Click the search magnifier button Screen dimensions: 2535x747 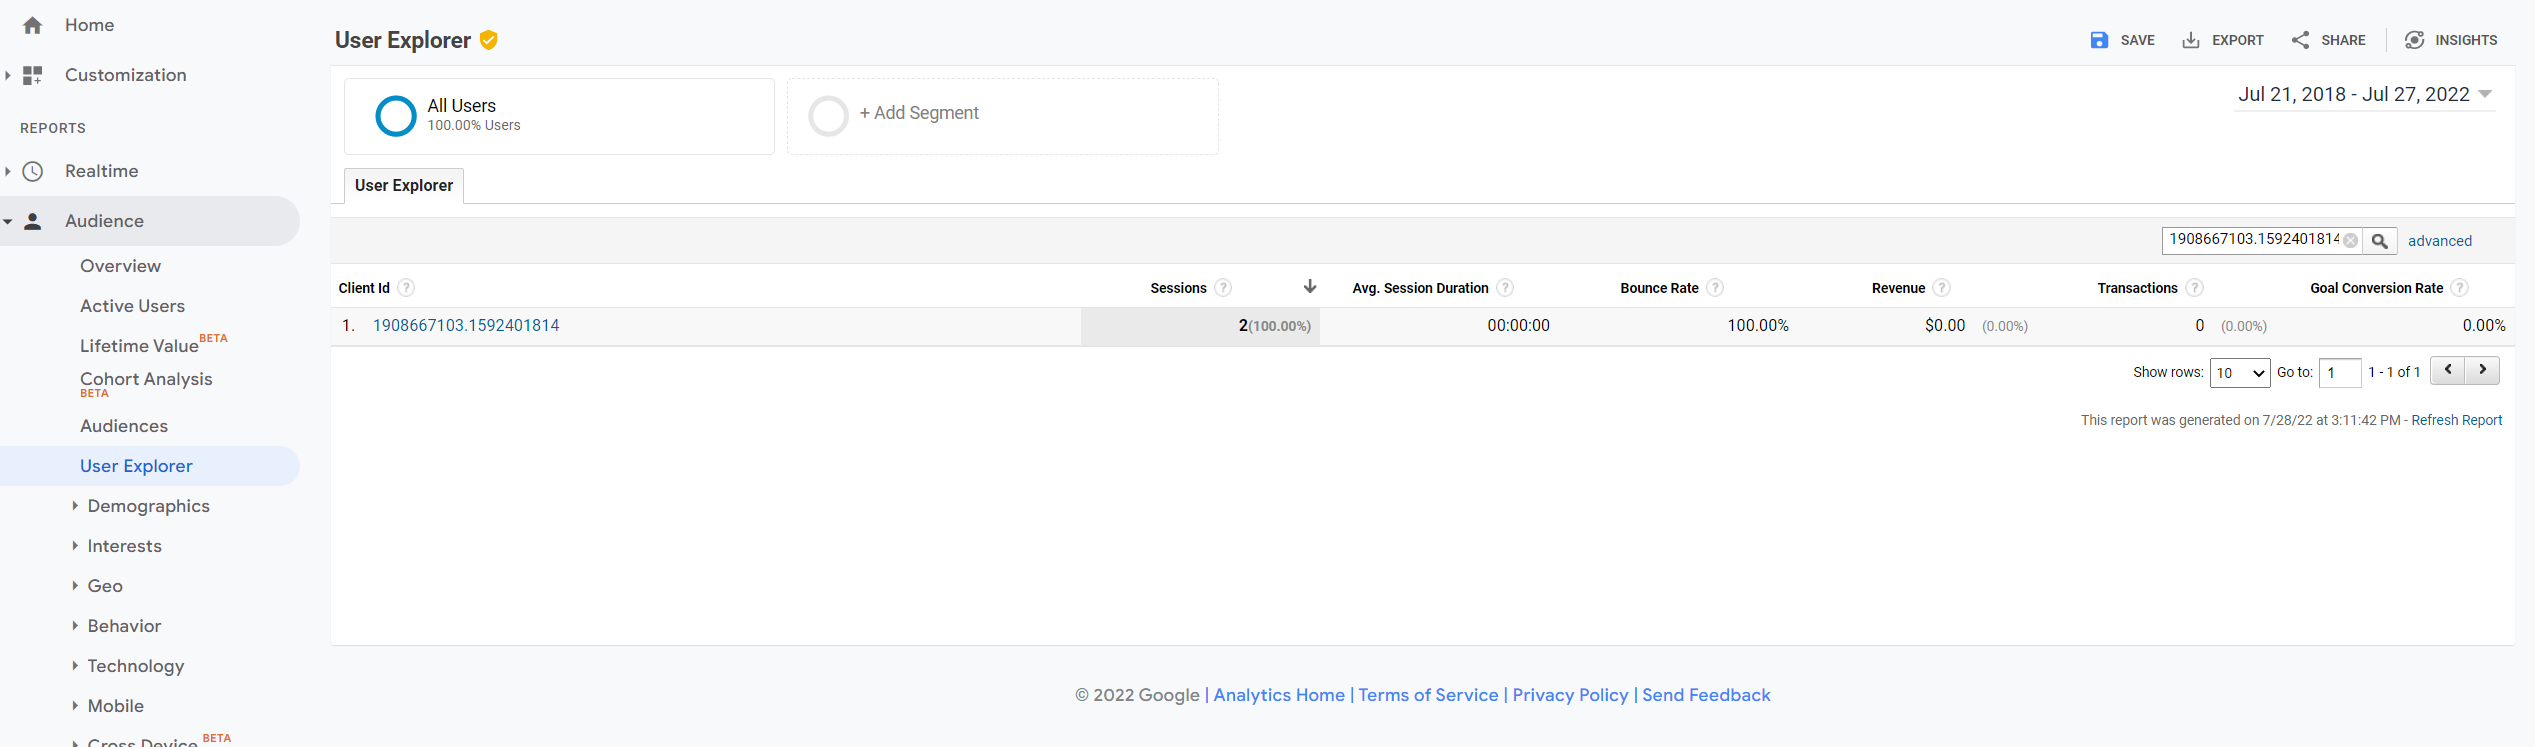tap(2380, 241)
